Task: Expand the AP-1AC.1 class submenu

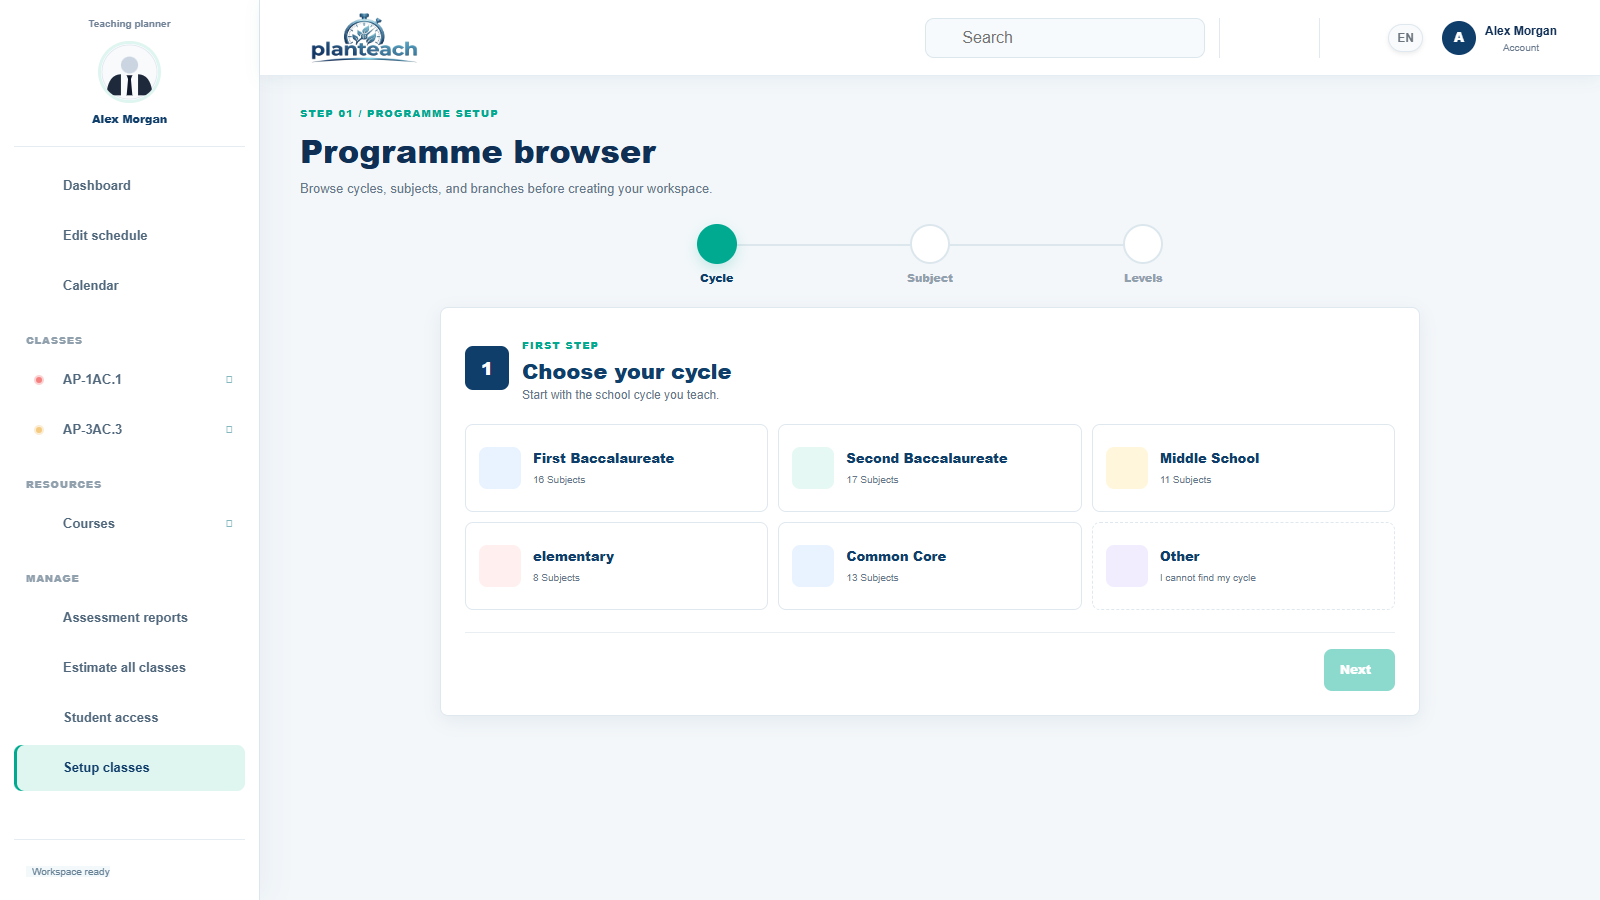Action: [229, 380]
